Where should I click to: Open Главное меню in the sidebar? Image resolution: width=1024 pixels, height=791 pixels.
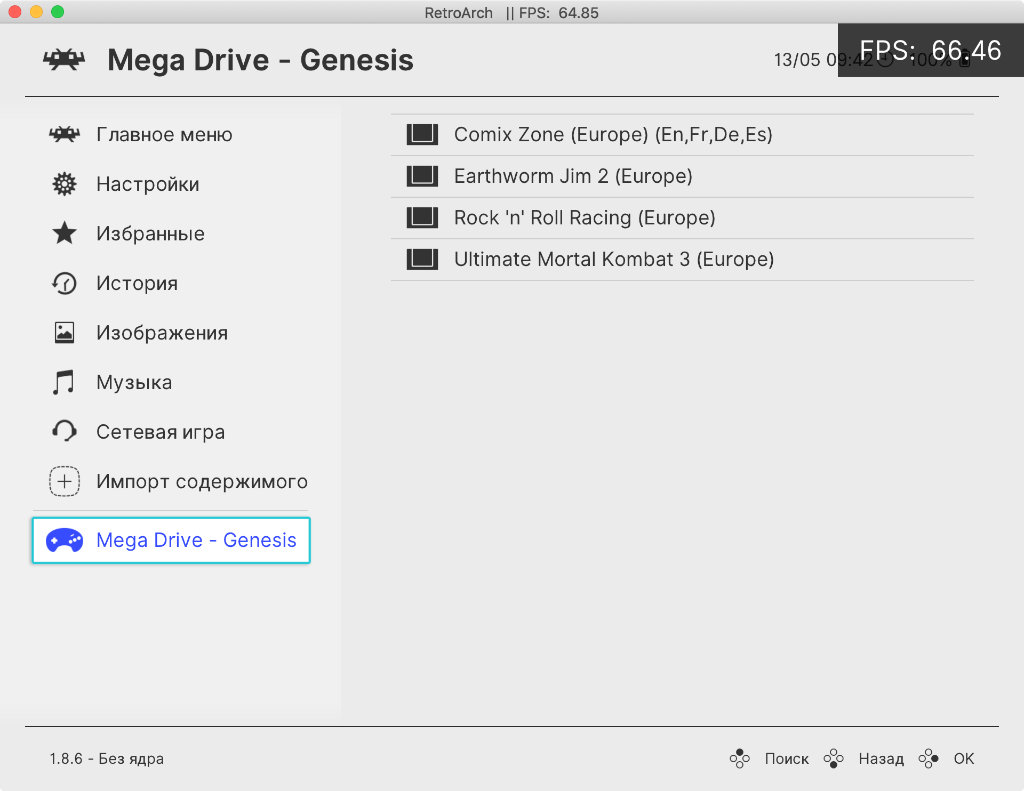[164, 134]
